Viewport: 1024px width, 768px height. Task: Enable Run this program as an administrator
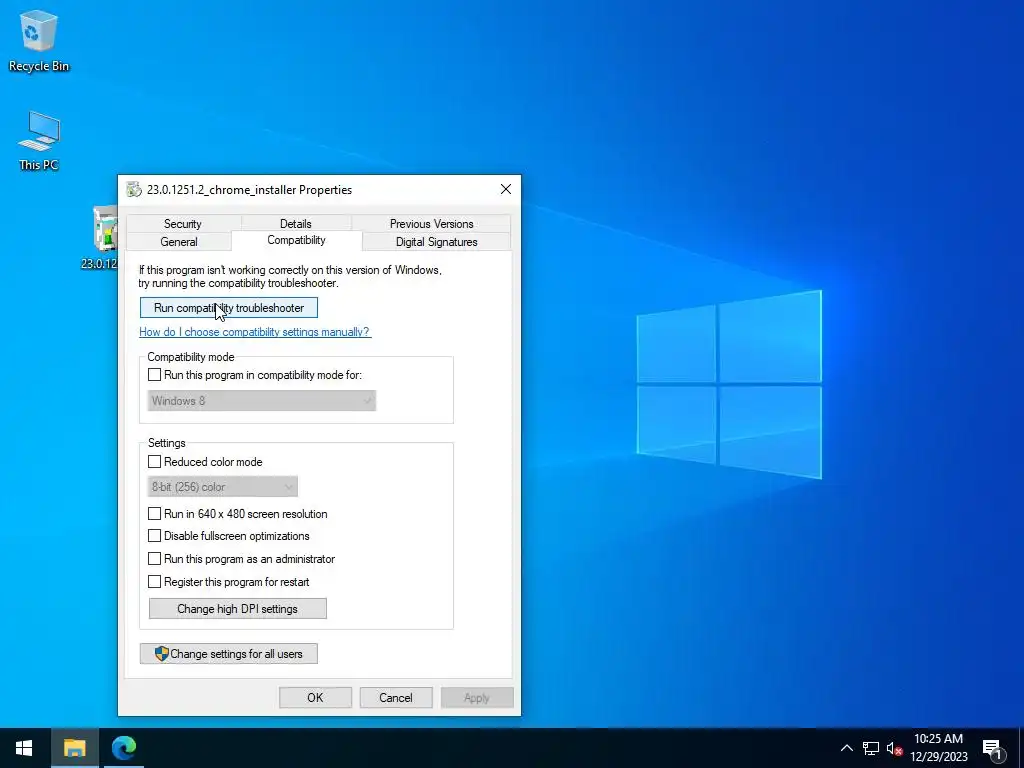[x=155, y=559]
